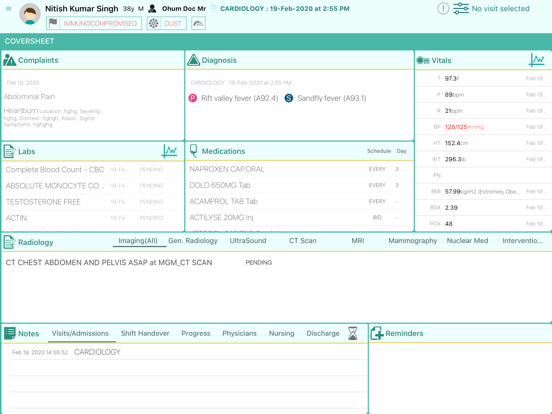Open the Shift Handover notes tab
The height and width of the screenshot is (414, 552).
coord(145,333)
